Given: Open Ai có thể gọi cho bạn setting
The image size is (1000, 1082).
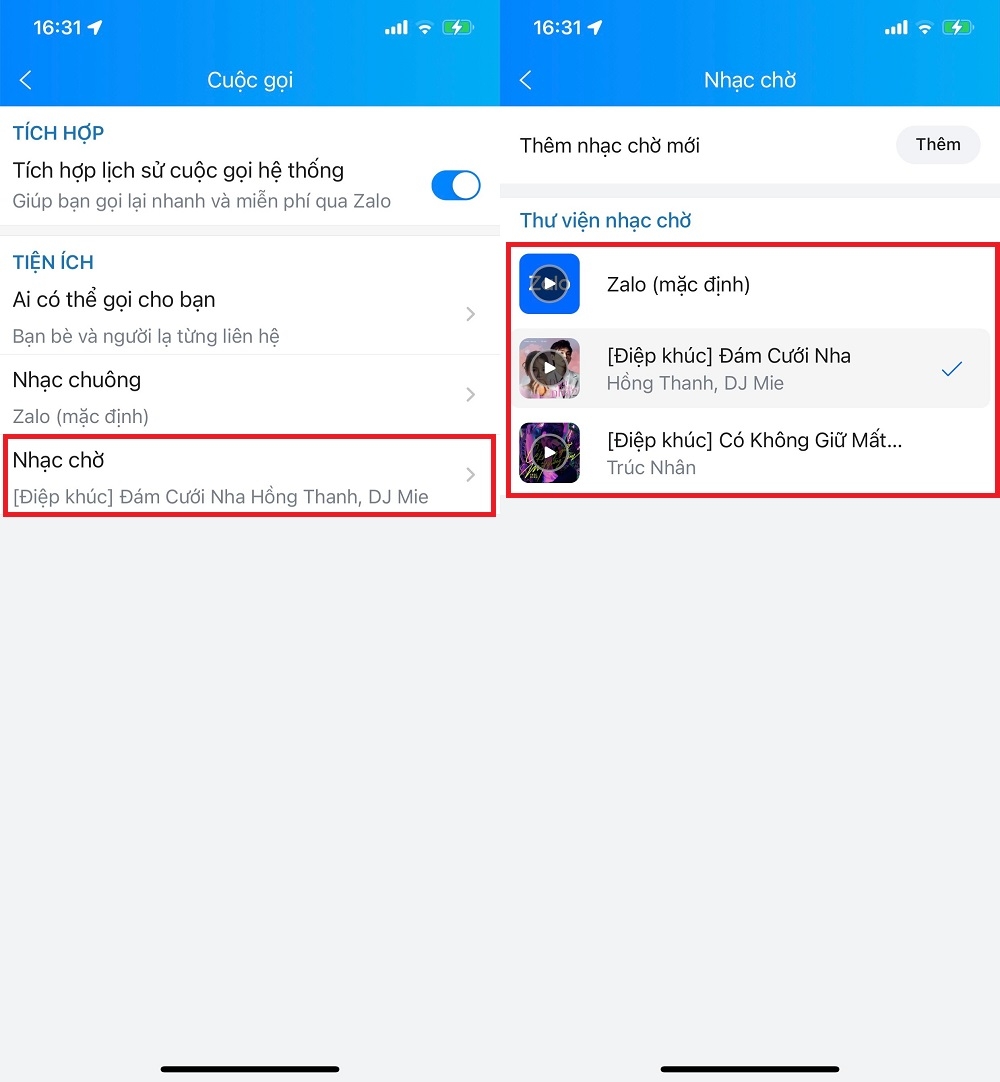Looking at the screenshot, I should coord(250,315).
